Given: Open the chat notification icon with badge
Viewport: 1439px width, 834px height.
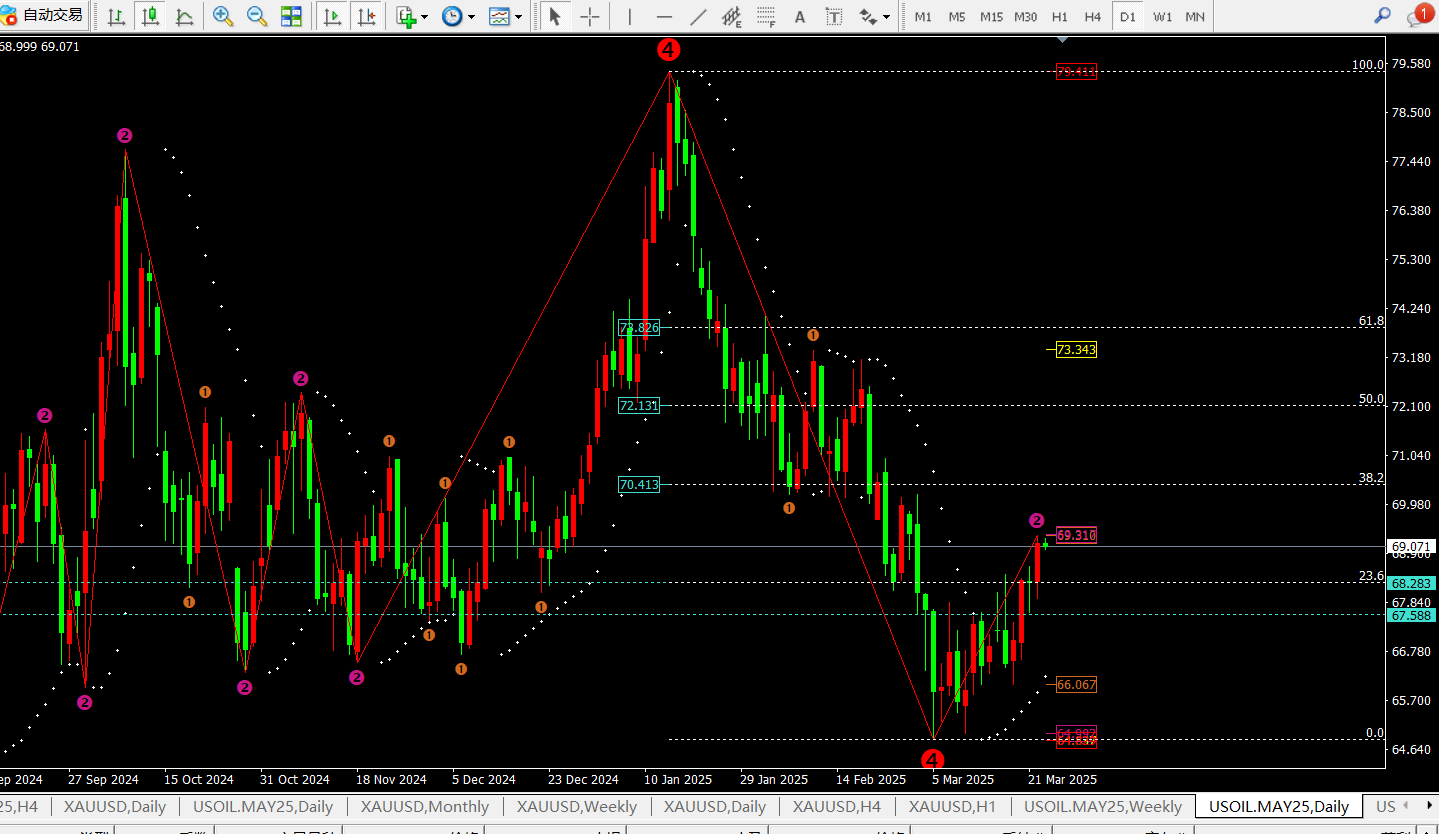Looking at the screenshot, I should (x=1418, y=16).
